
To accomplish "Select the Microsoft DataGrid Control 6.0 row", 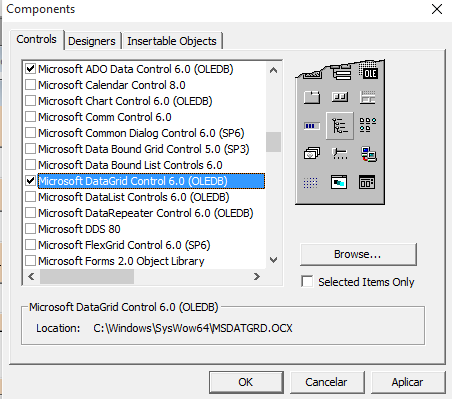I will click(151, 181).
